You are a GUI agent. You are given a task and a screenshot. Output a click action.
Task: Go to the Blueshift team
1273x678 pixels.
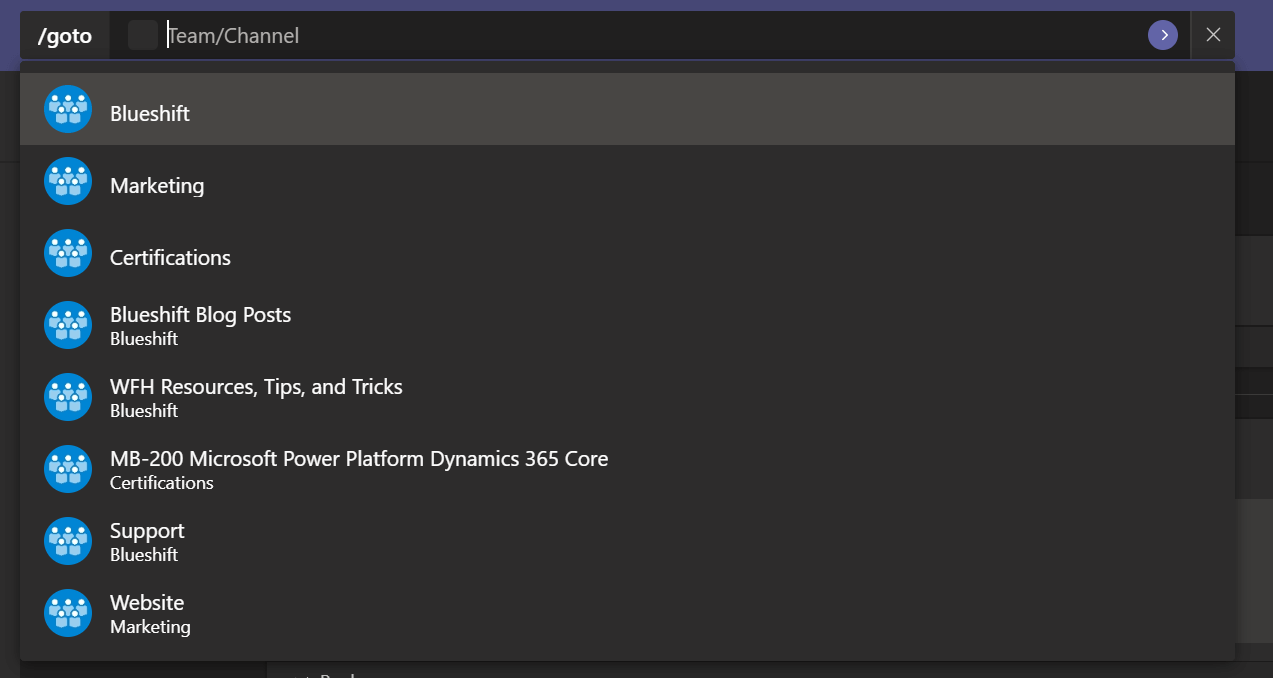[x=627, y=109]
